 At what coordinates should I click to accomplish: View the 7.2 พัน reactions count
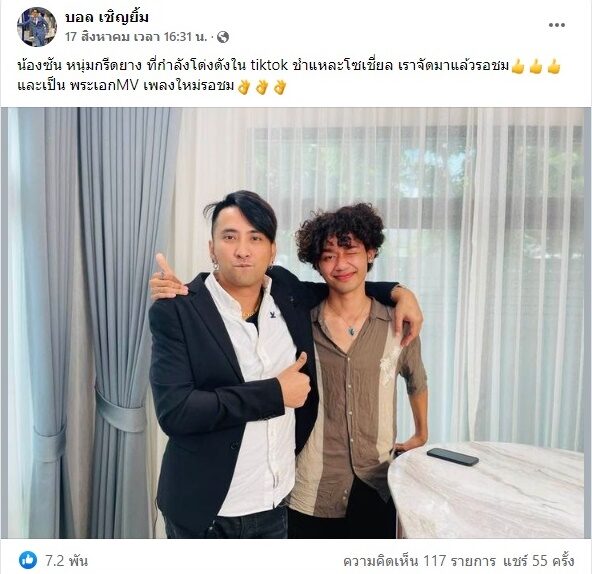(x=66, y=560)
